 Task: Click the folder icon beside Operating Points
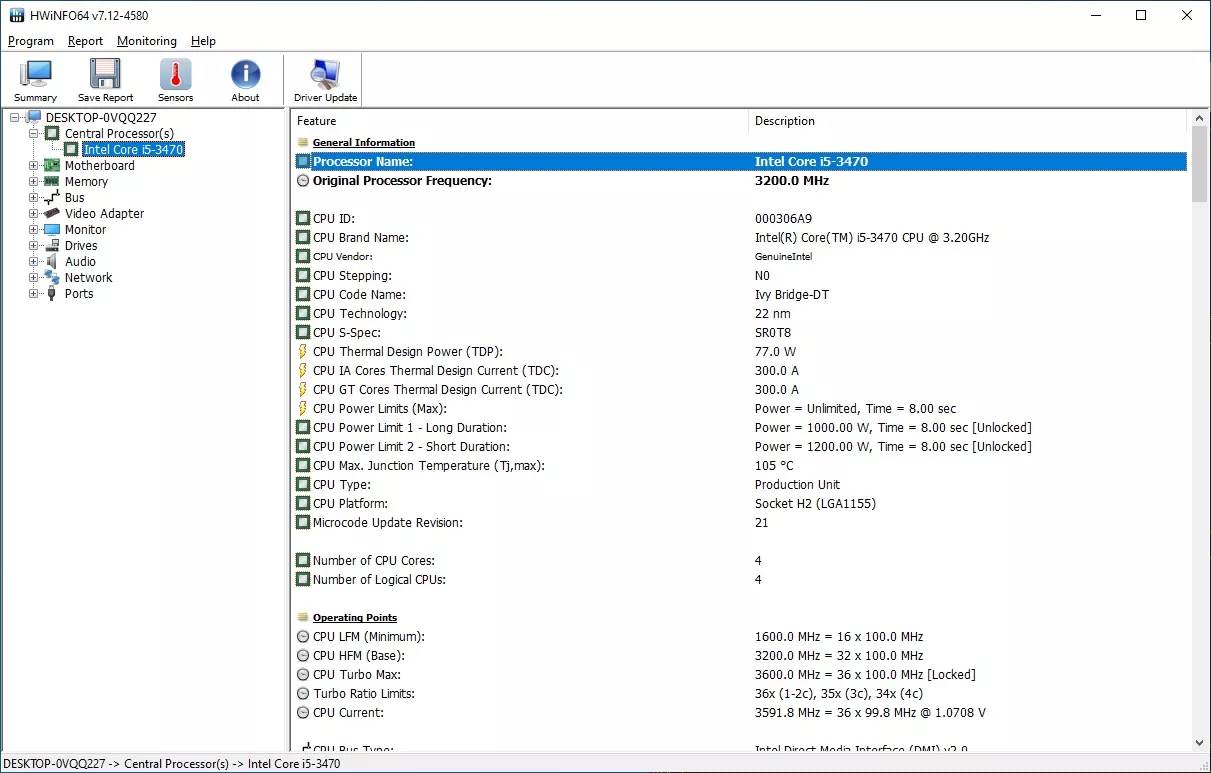(x=303, y=617)
